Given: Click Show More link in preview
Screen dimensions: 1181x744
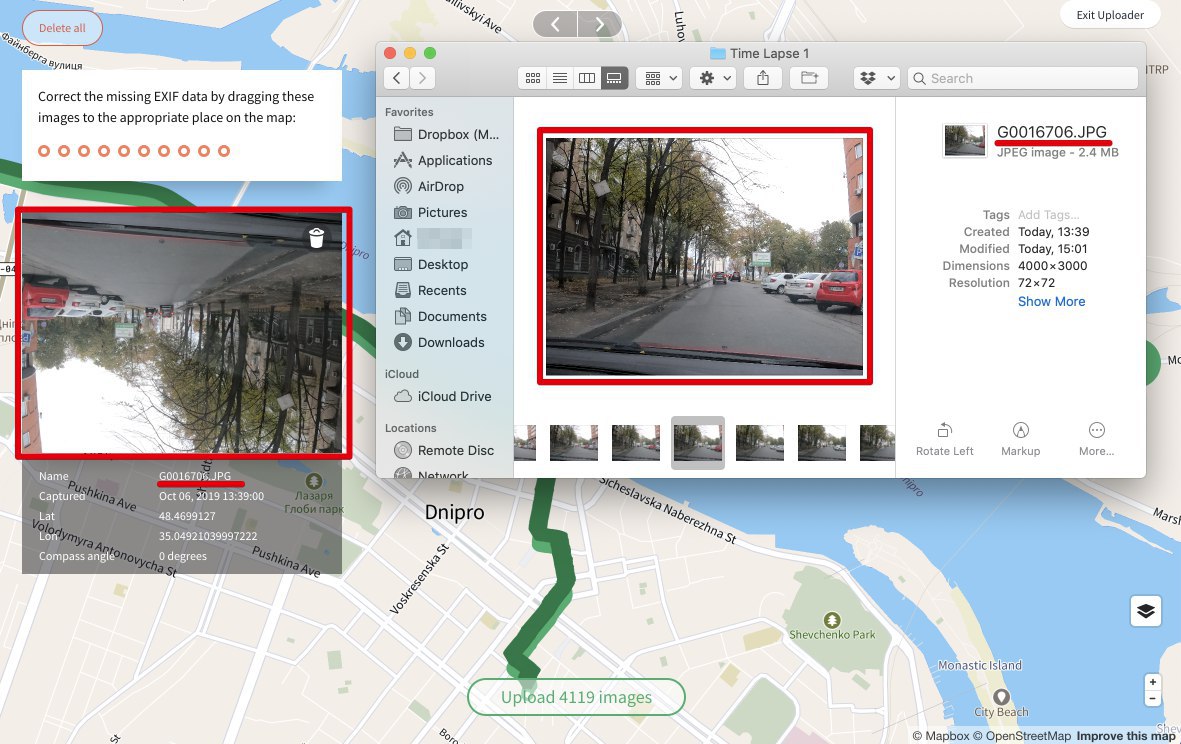Looking at the screenshot, I should click(x=1051, y=301).
